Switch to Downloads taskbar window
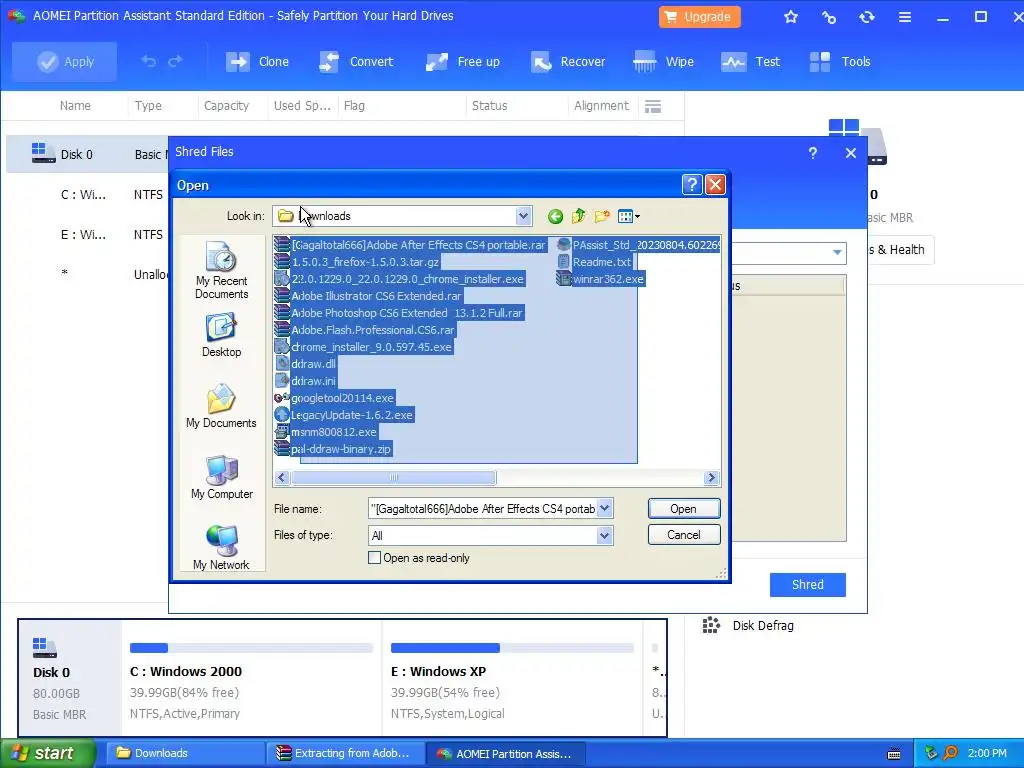The height and width of the screenshot is (768, 1024). 184,754
